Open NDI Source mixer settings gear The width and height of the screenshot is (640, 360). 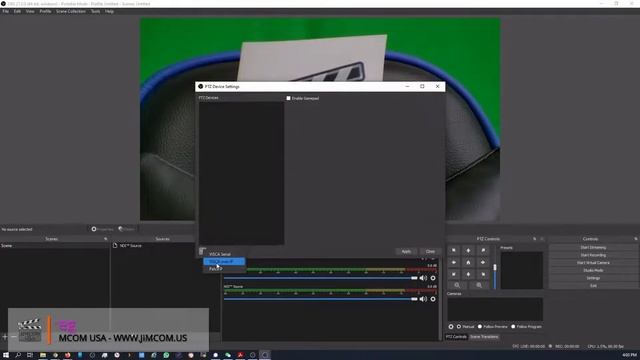(433, 299)
